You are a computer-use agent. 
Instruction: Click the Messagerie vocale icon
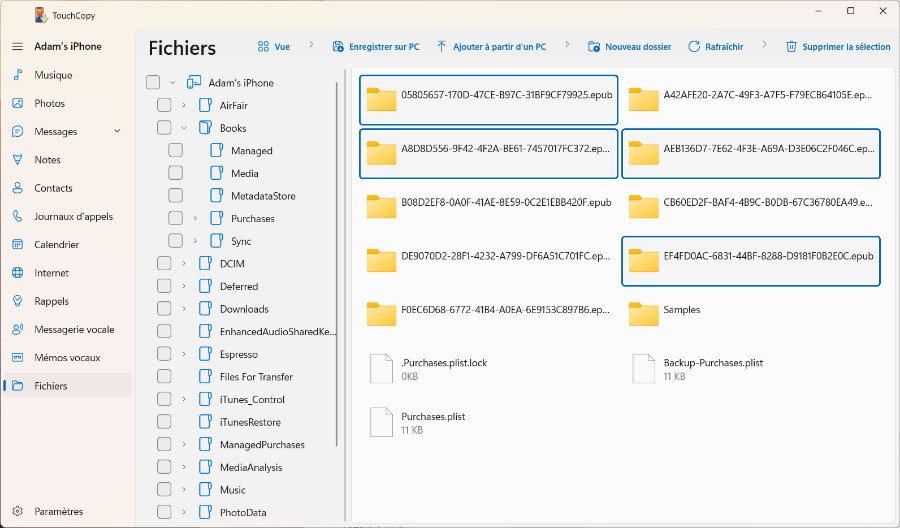[17, 329]
